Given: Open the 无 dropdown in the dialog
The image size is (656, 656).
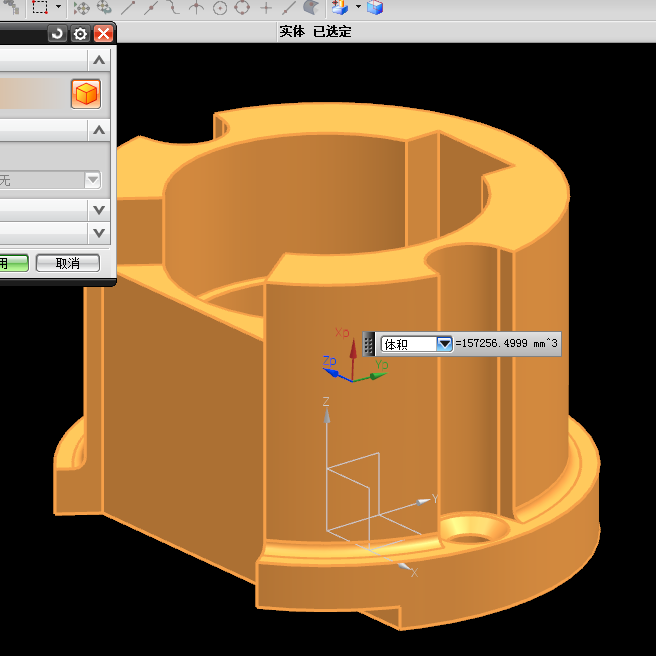Looking at the screenshot, I should (x=92, y=180).
